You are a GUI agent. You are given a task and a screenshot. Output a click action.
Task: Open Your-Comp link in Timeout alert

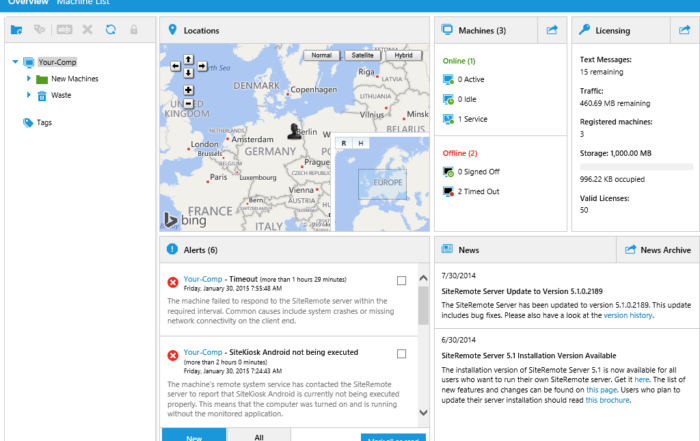click(x=203, y=279)
